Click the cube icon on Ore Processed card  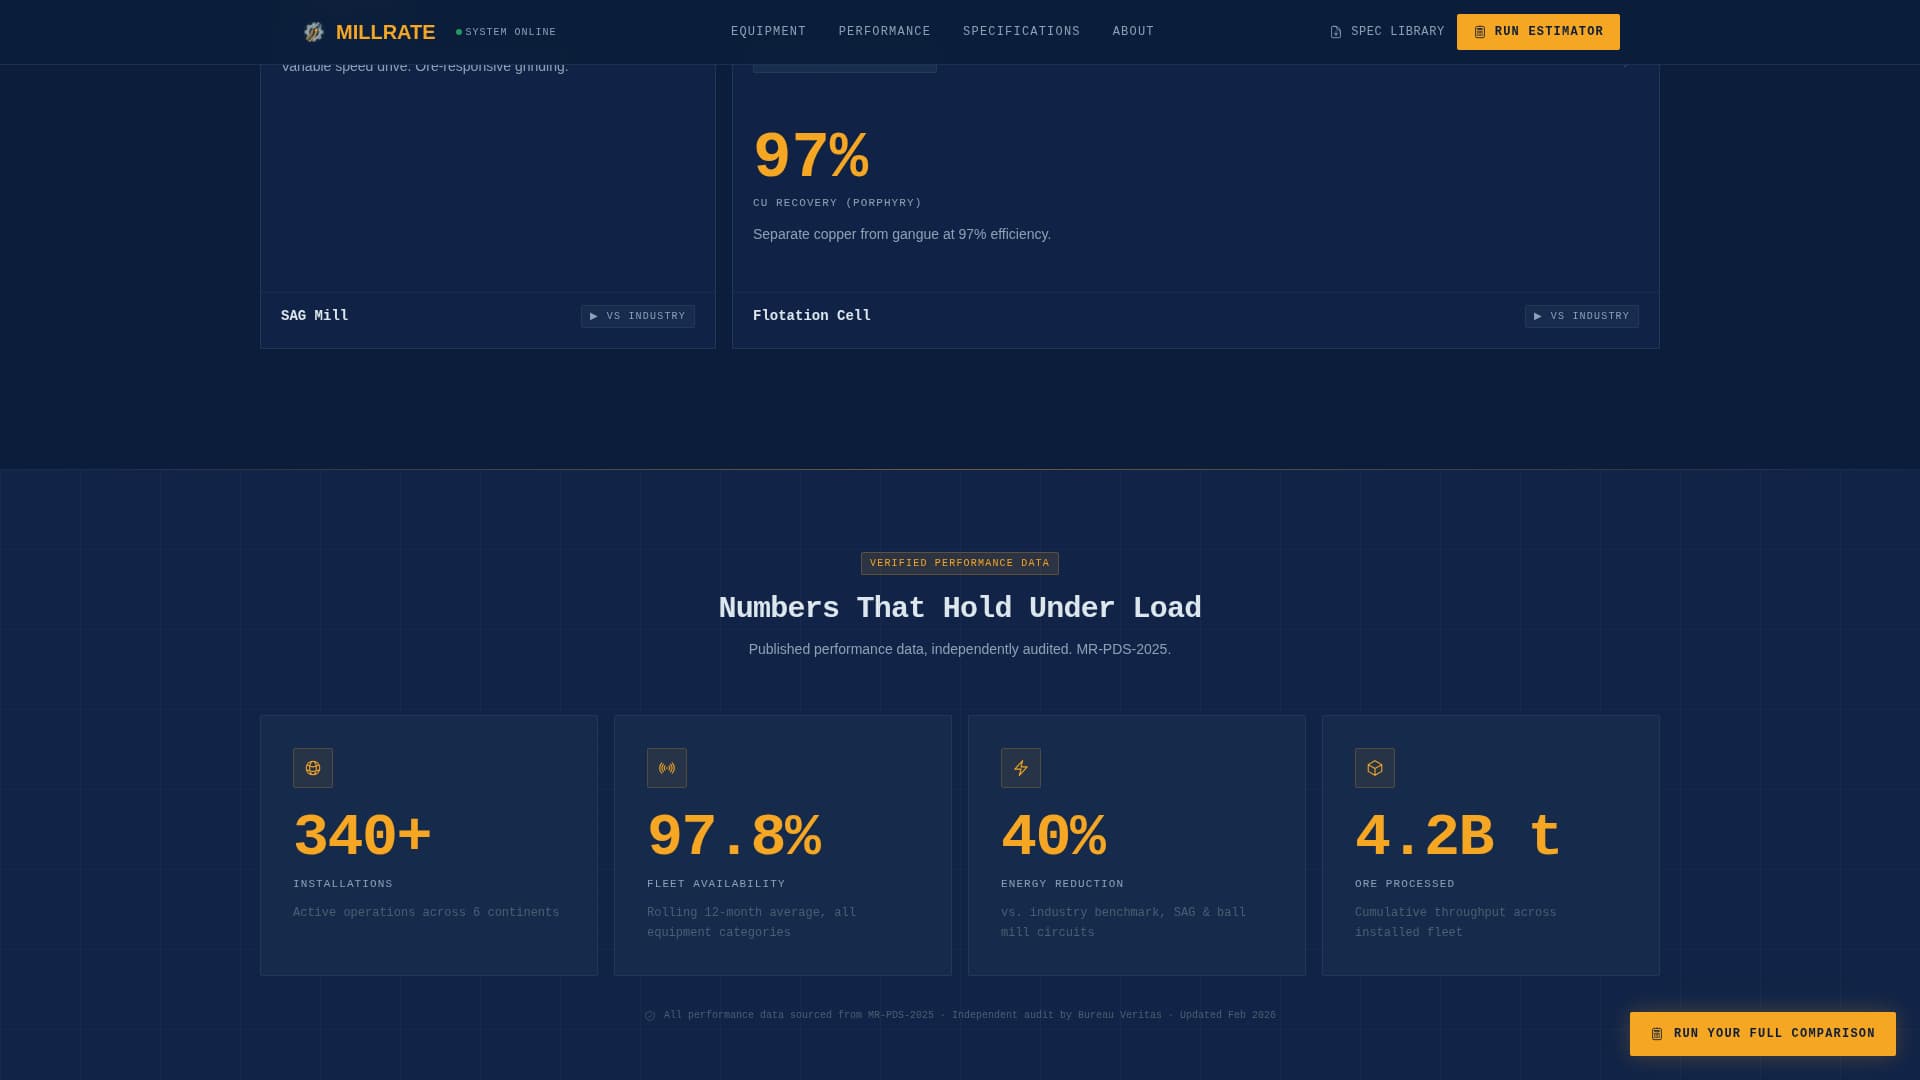[x=1375, y=768]
